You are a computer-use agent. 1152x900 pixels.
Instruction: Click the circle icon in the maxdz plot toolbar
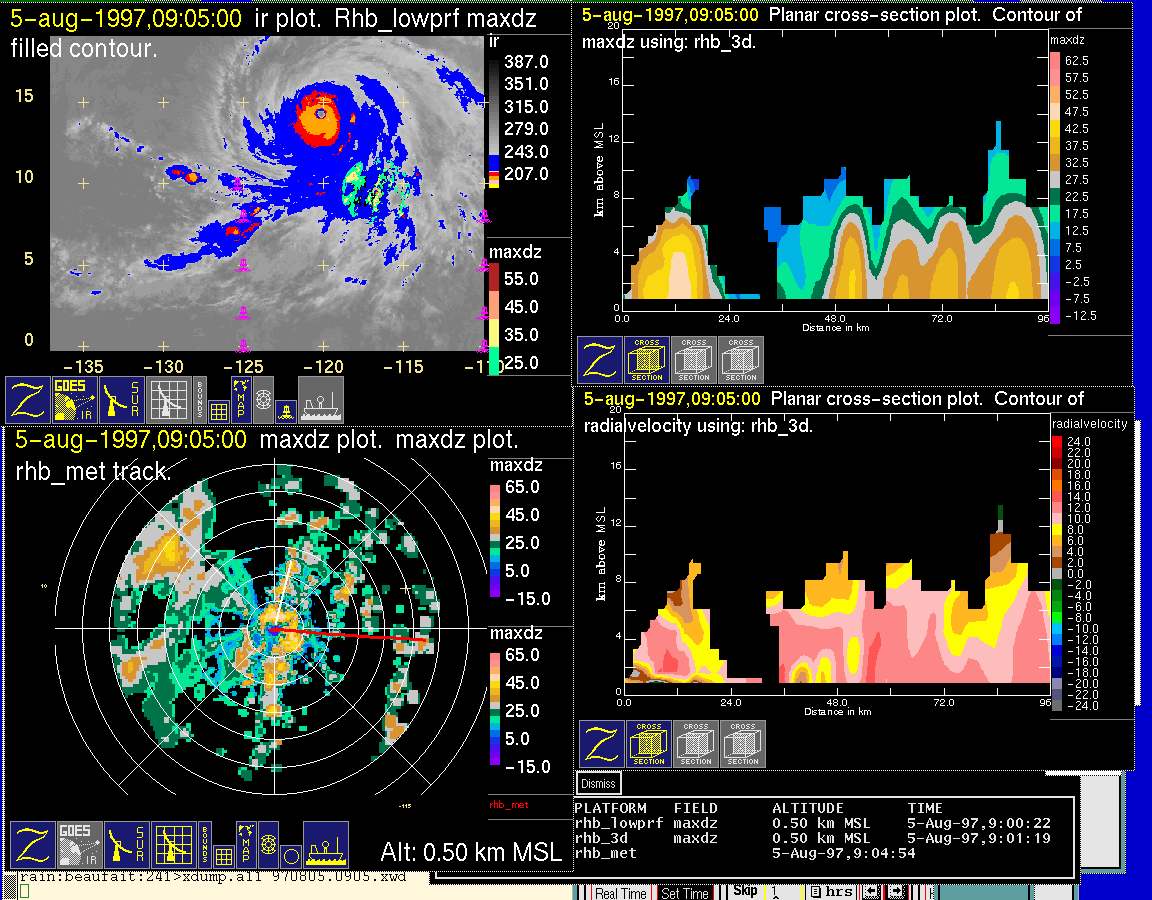pyautogui.click(x=291, y=856)
